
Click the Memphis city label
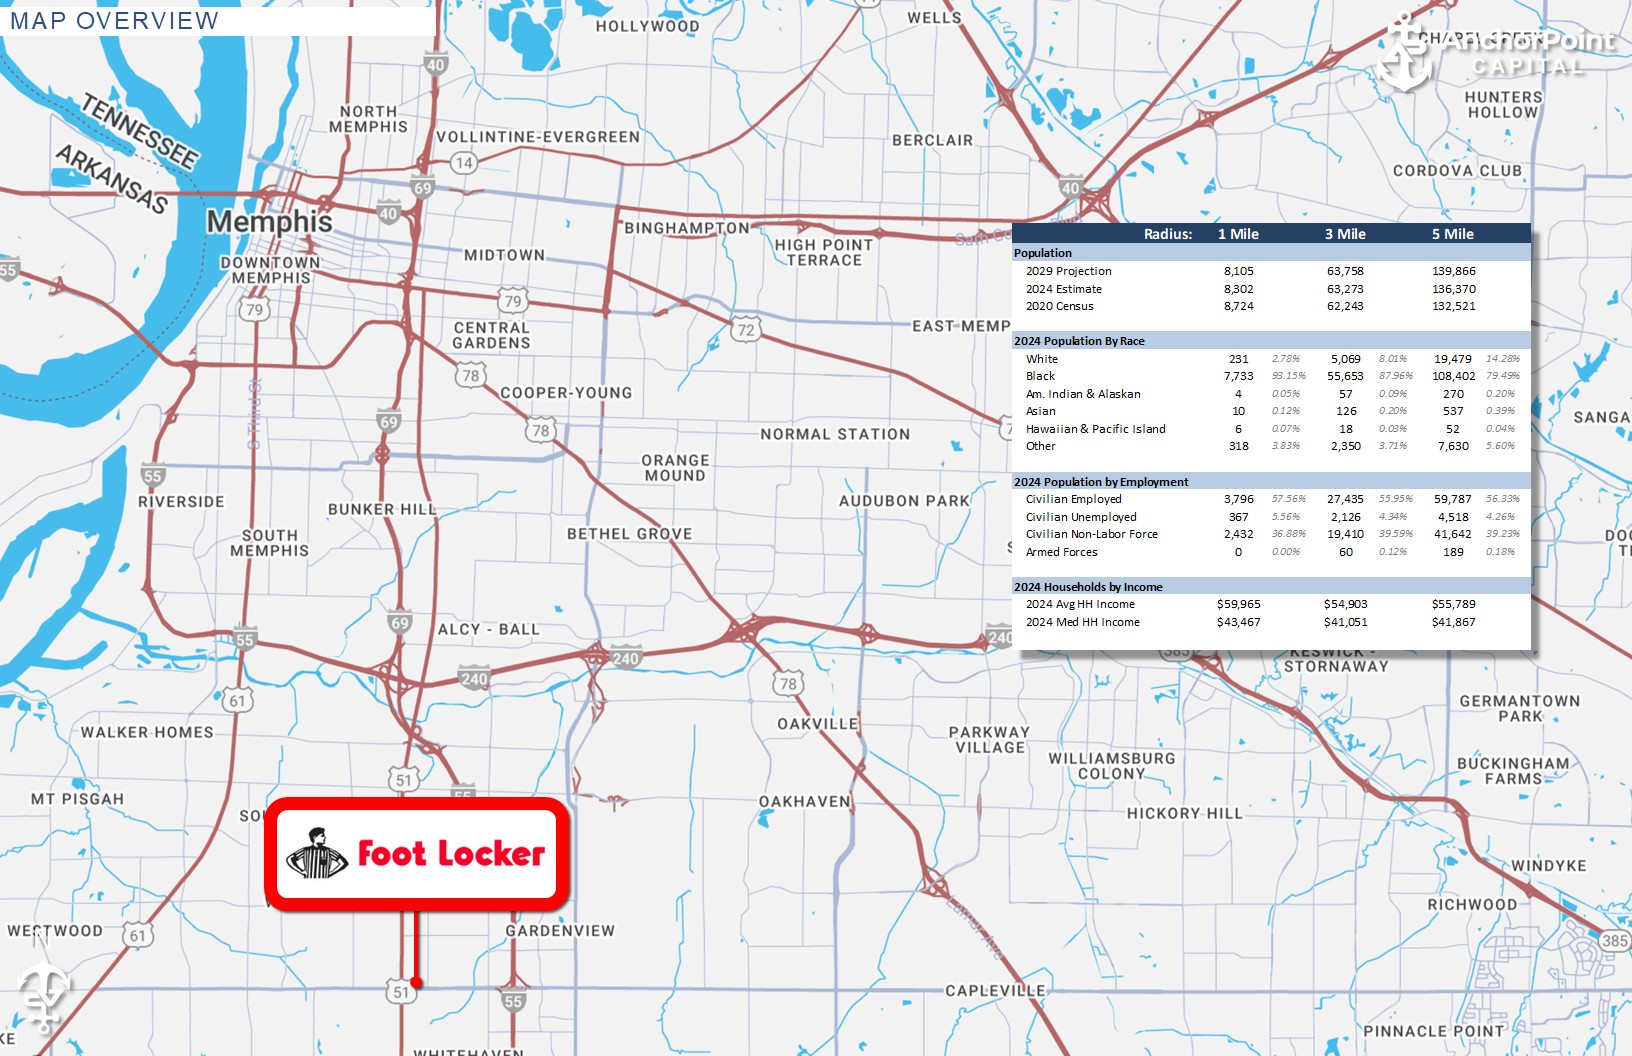point(270,221)
